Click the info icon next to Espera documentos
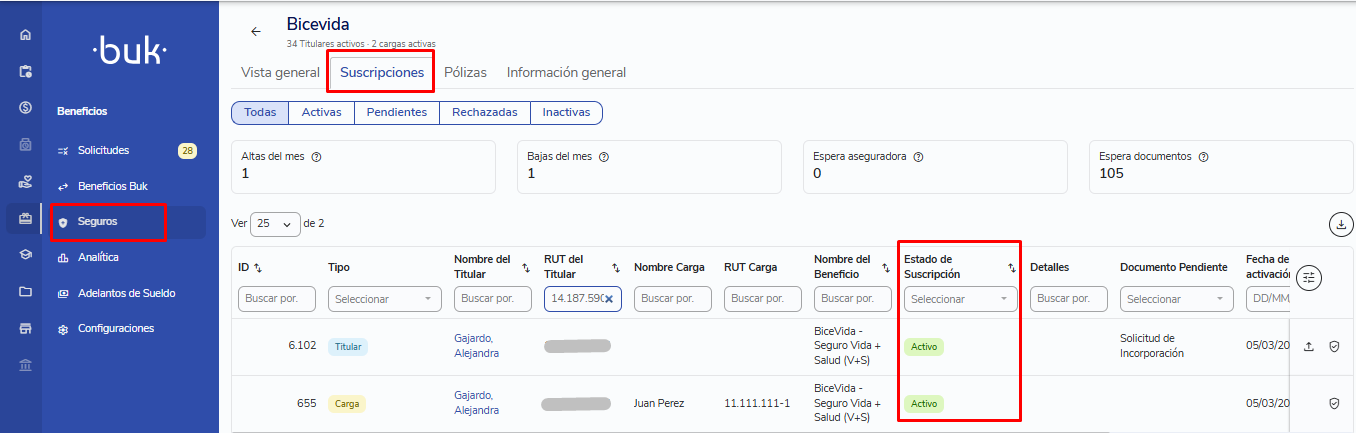This screenshot has width=1356, height=433. coord(1204,157)
